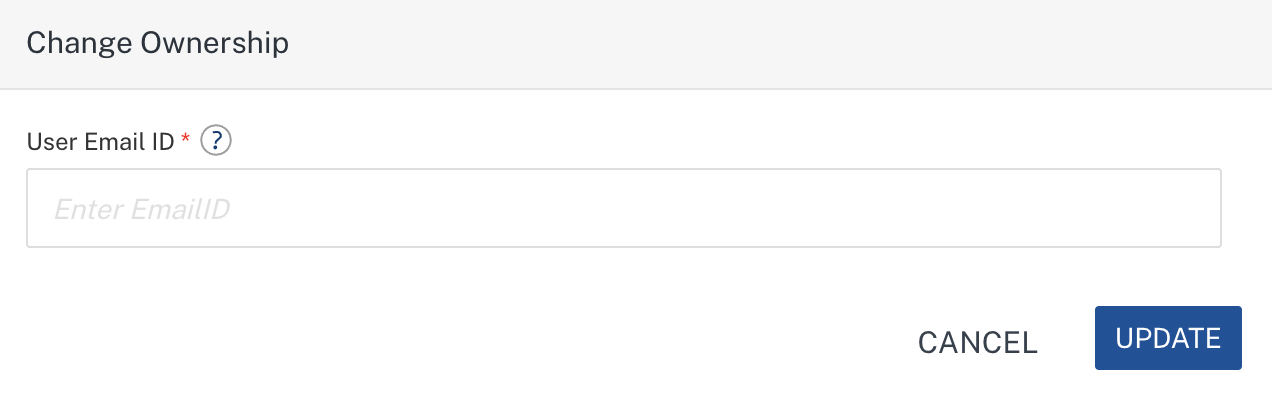1272x406 pixels.
Task: Click the Change Ownership heading text
Action: (158, 44)
